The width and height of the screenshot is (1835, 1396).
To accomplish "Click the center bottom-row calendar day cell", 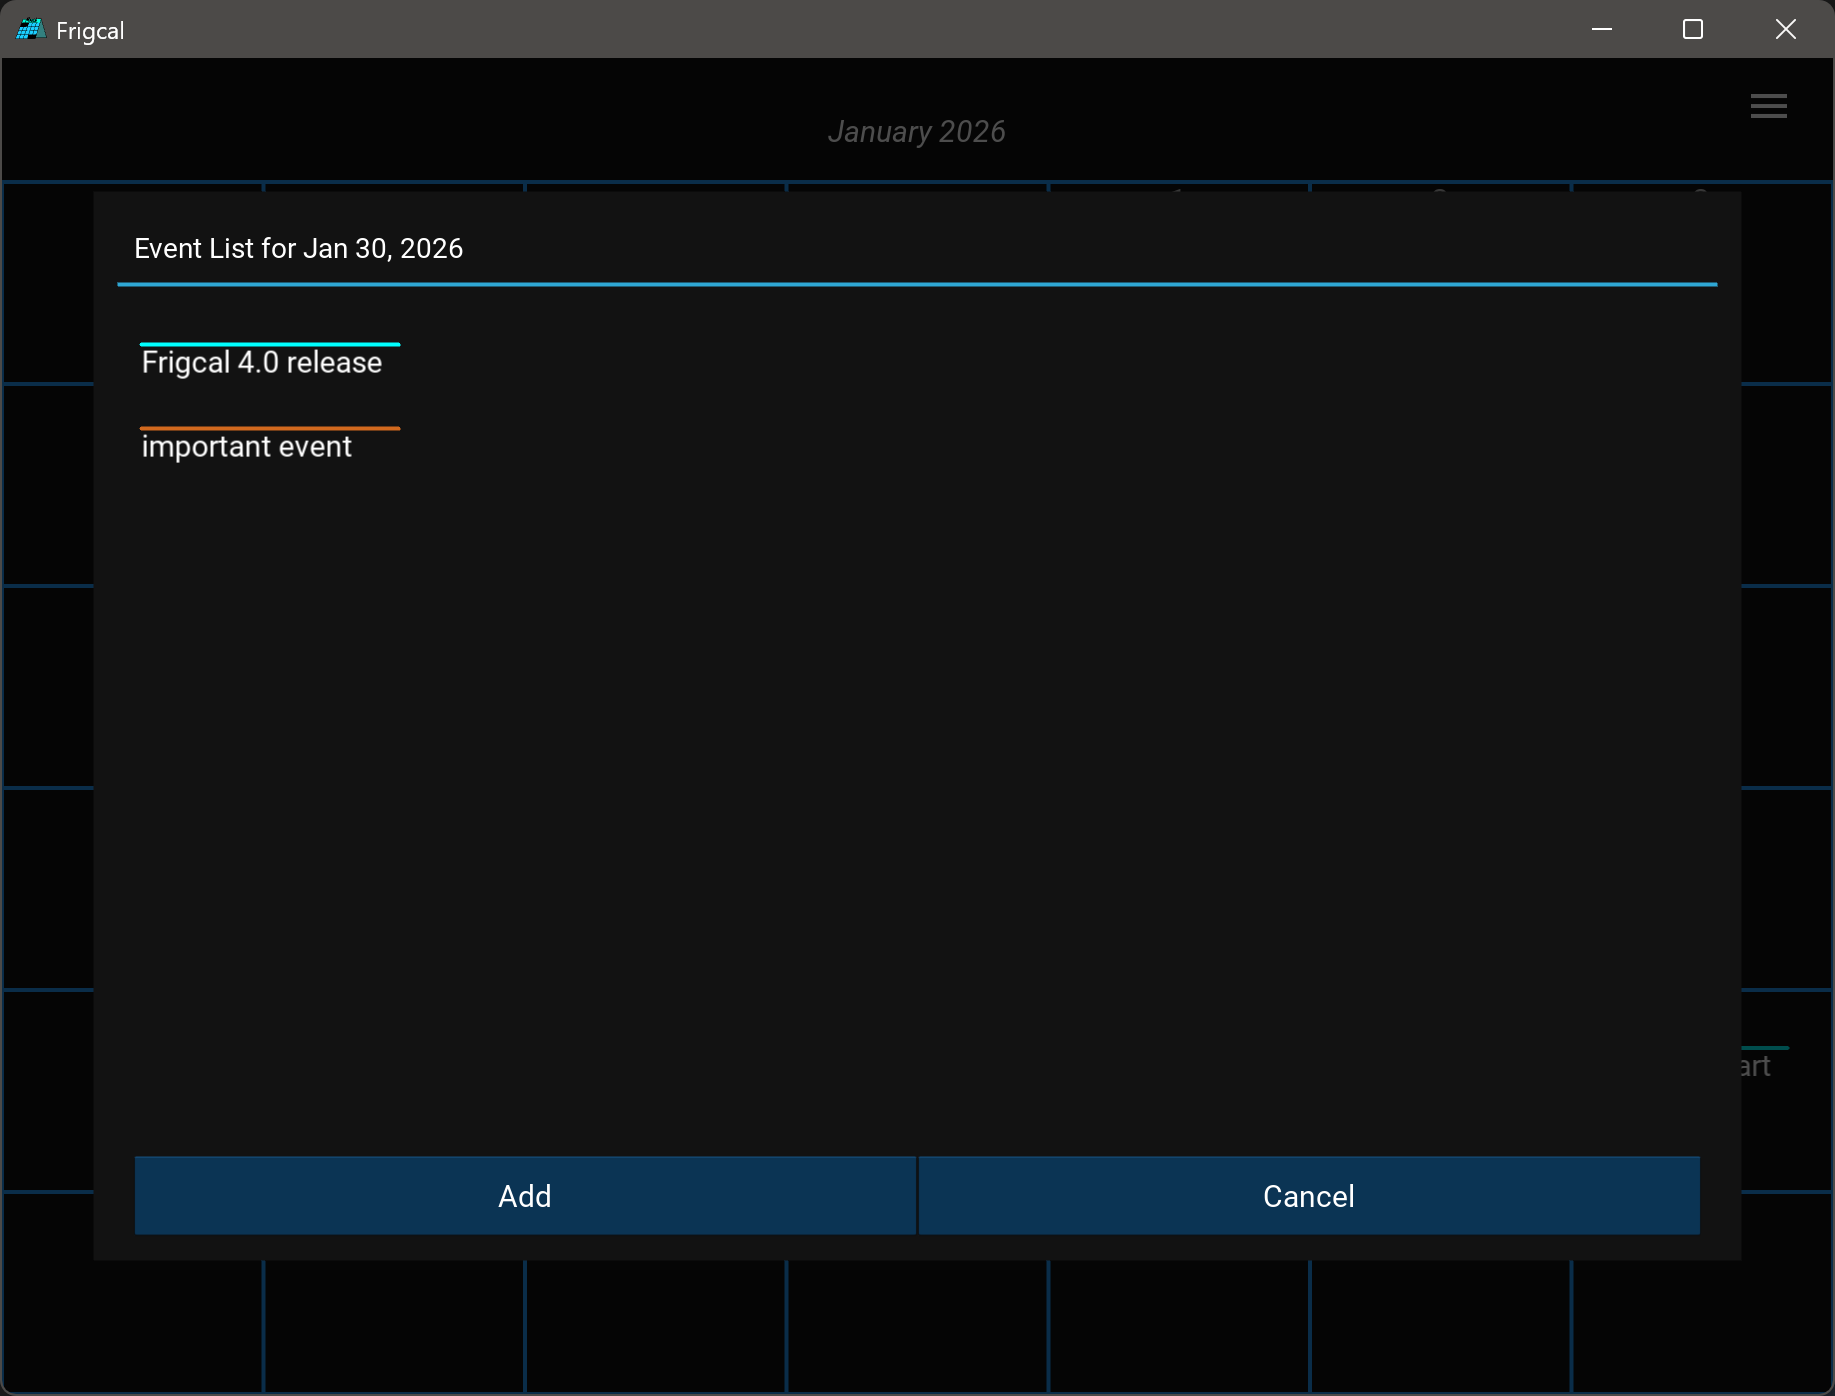I will coord(916,1325).
